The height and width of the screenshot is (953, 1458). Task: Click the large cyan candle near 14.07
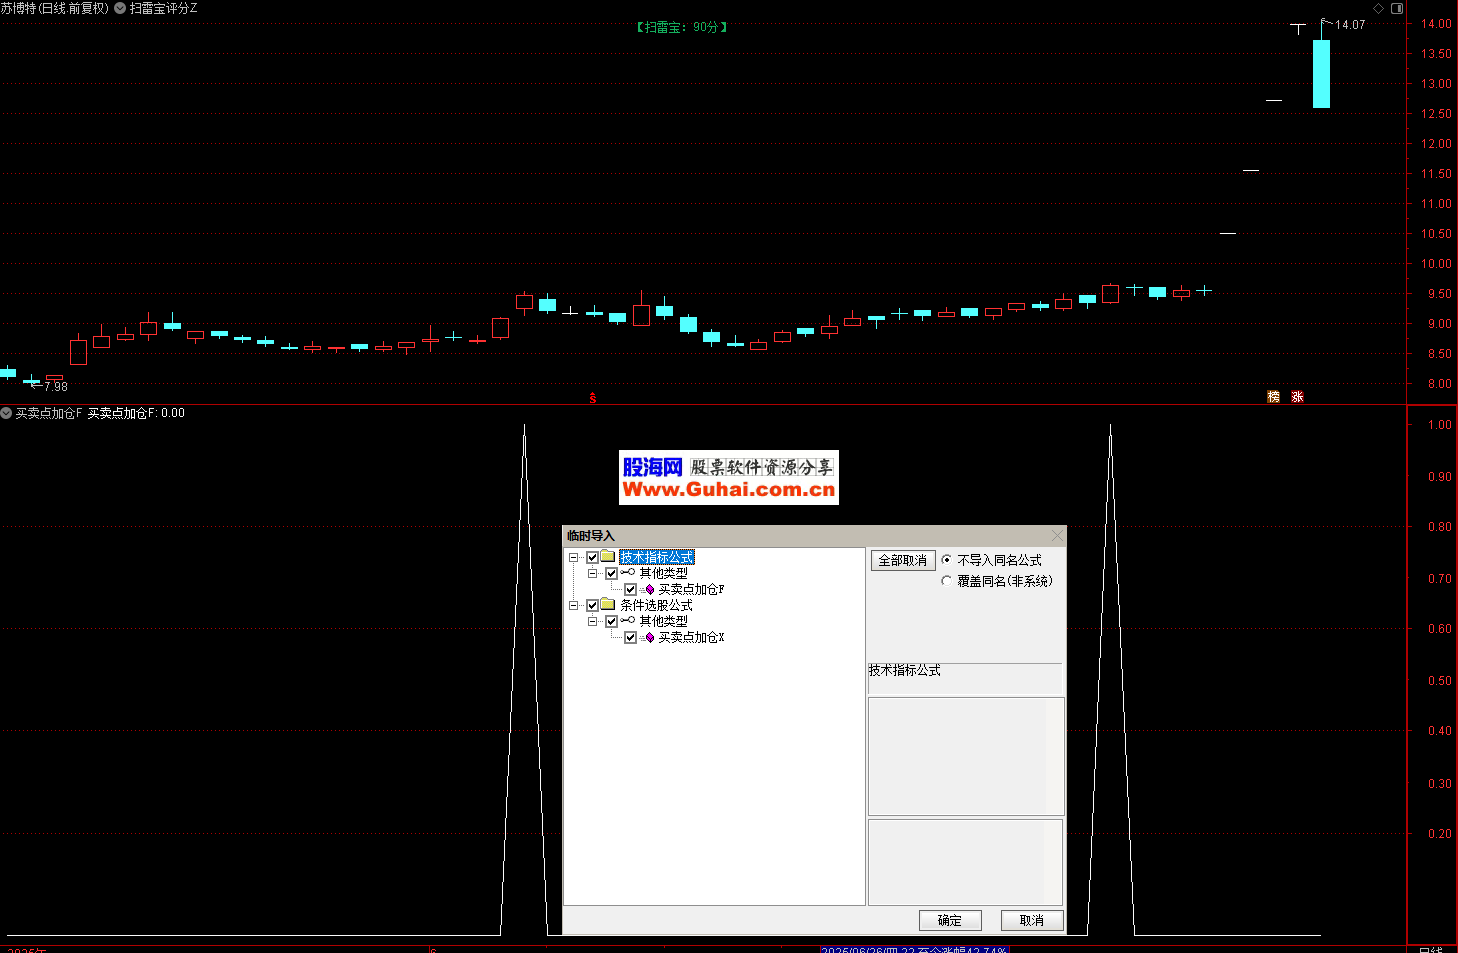(x=1321, y=73)
